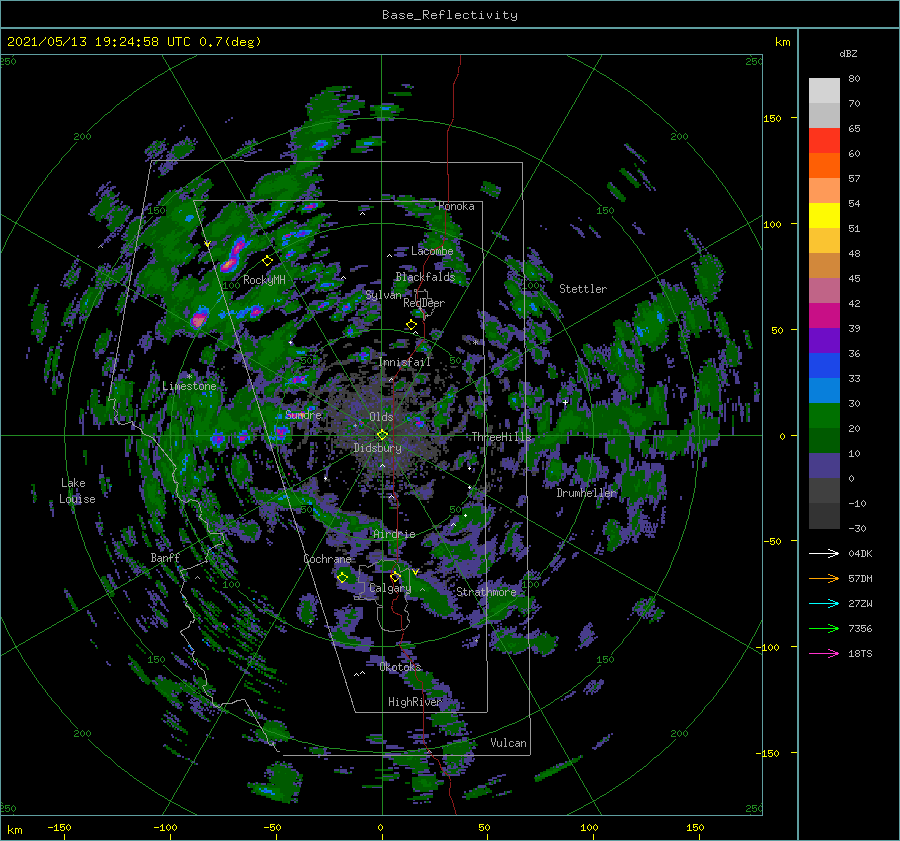Click the Ponoka city label

456,206
